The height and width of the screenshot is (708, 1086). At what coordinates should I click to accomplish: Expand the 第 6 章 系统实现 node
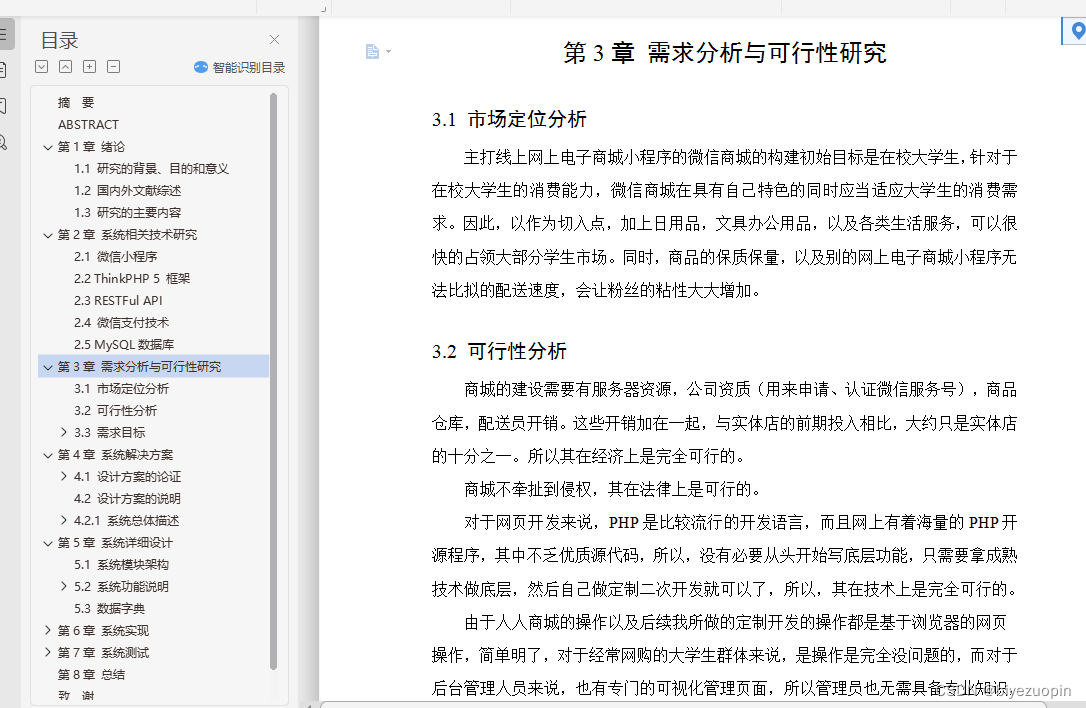point(48,630)
